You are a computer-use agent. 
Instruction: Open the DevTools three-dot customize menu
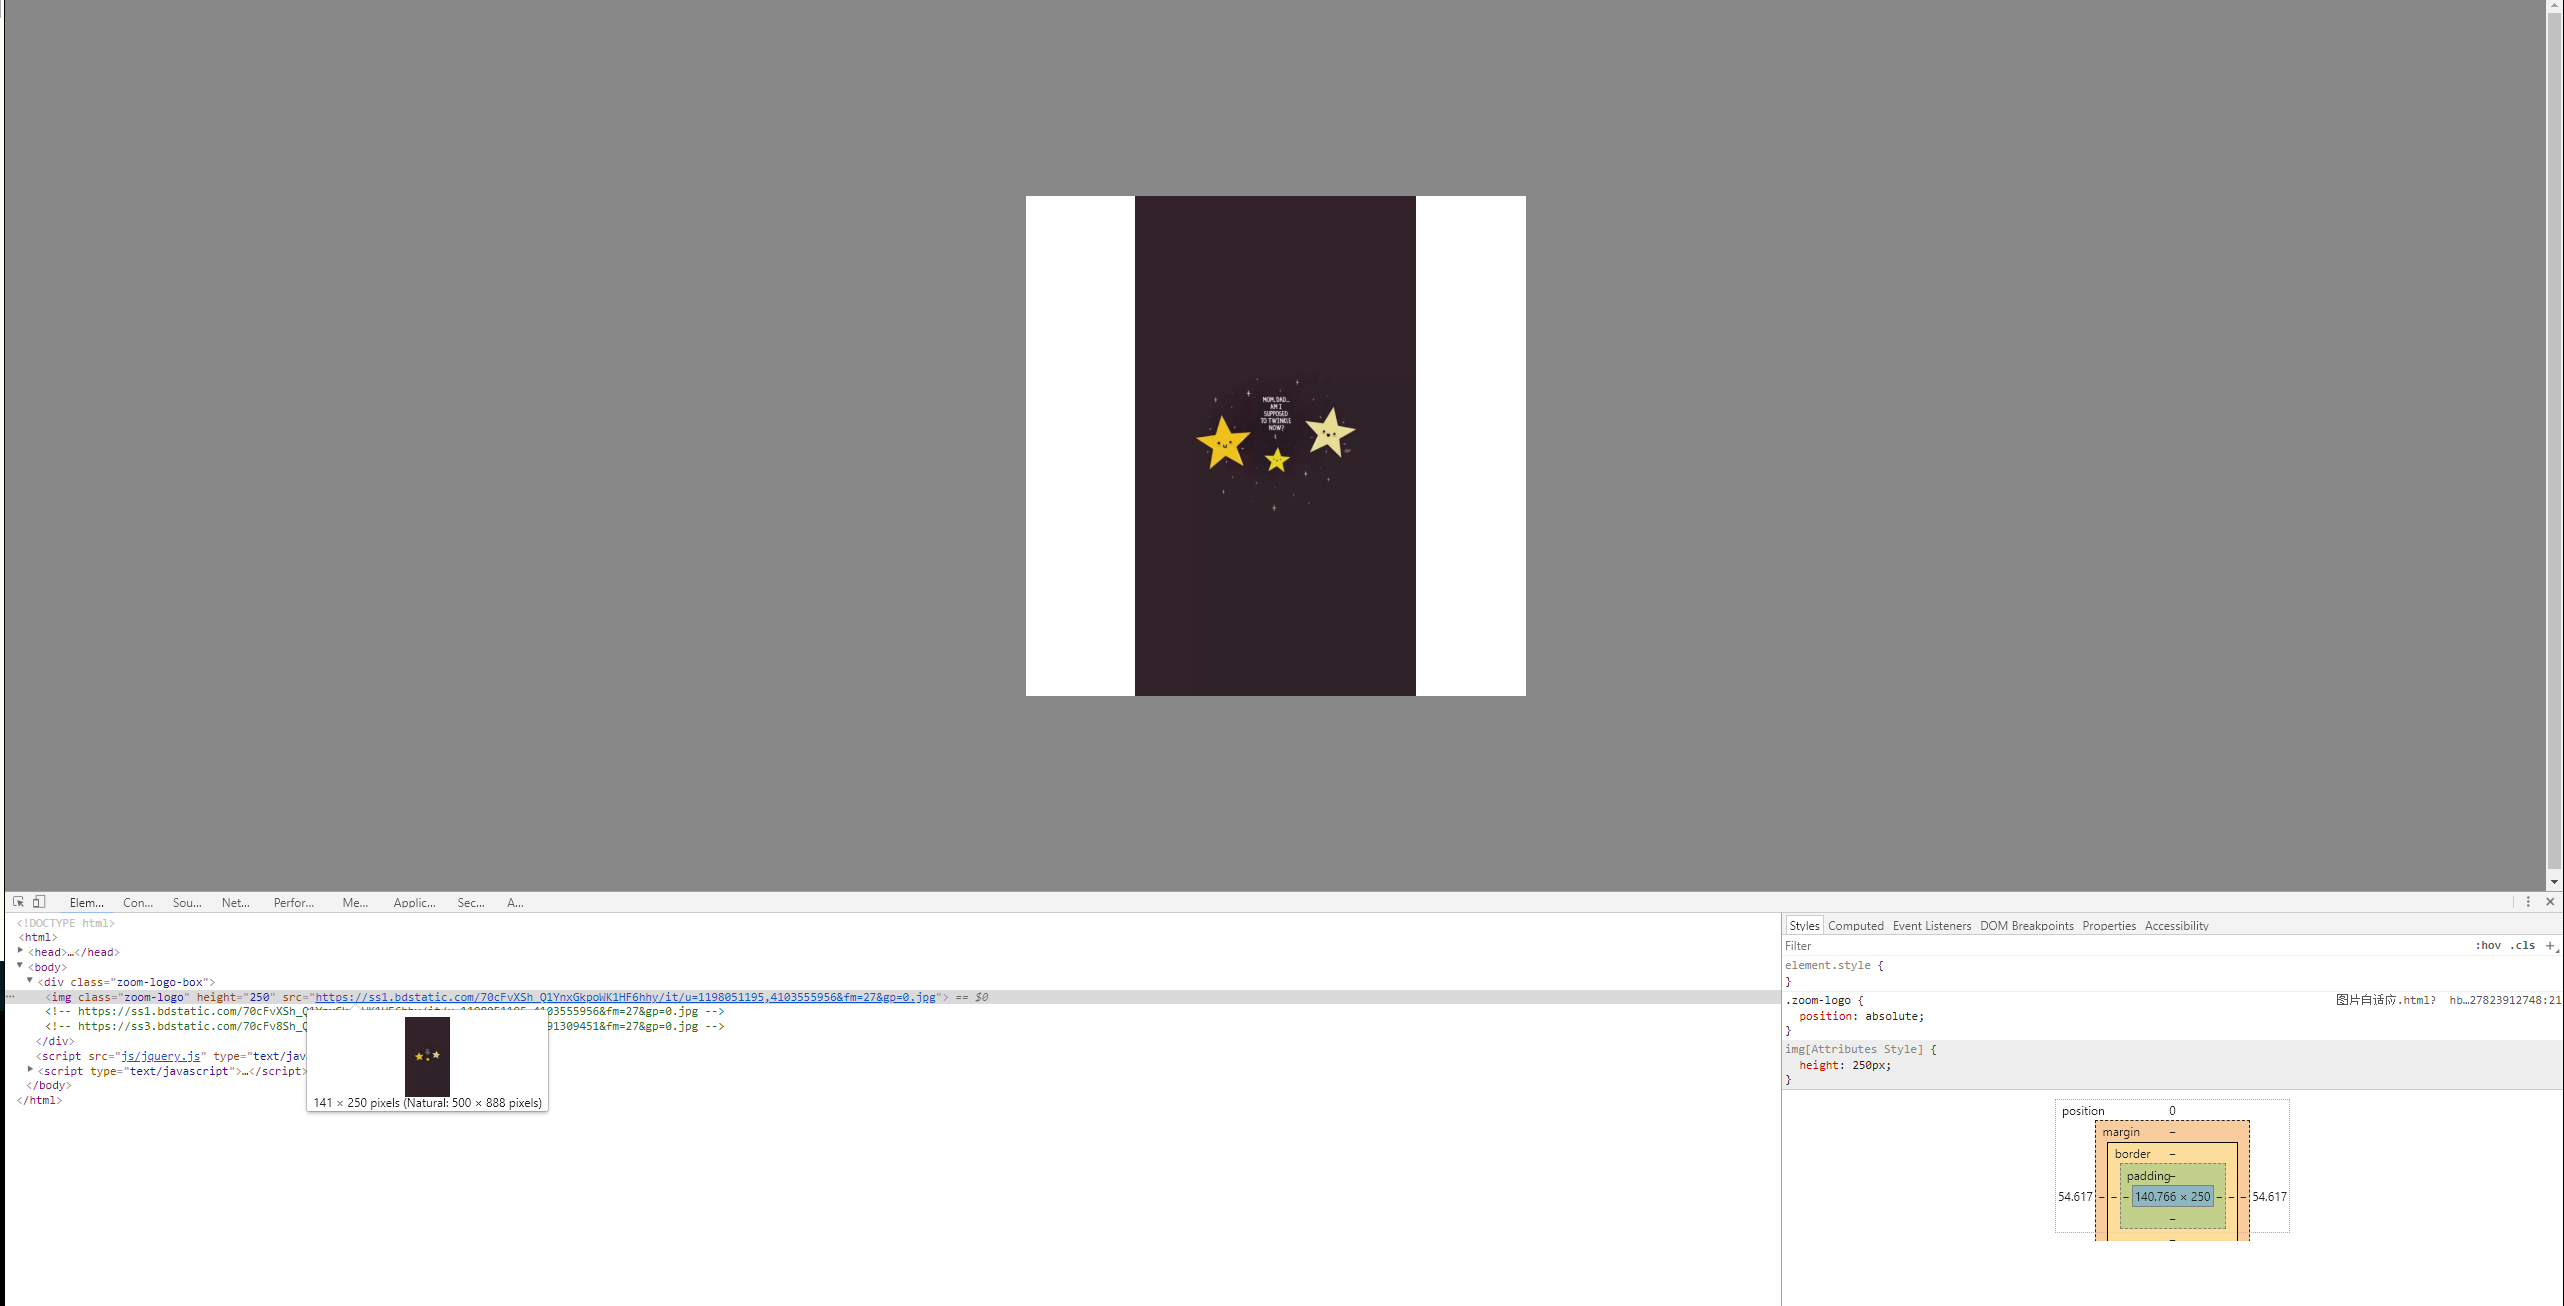pos(2528,902)
